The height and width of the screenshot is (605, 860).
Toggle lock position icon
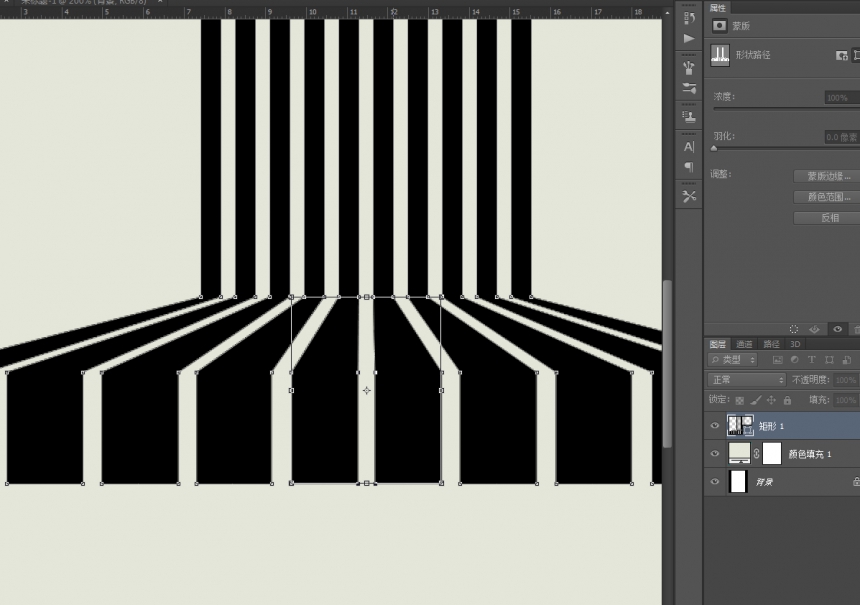[771, 400]
